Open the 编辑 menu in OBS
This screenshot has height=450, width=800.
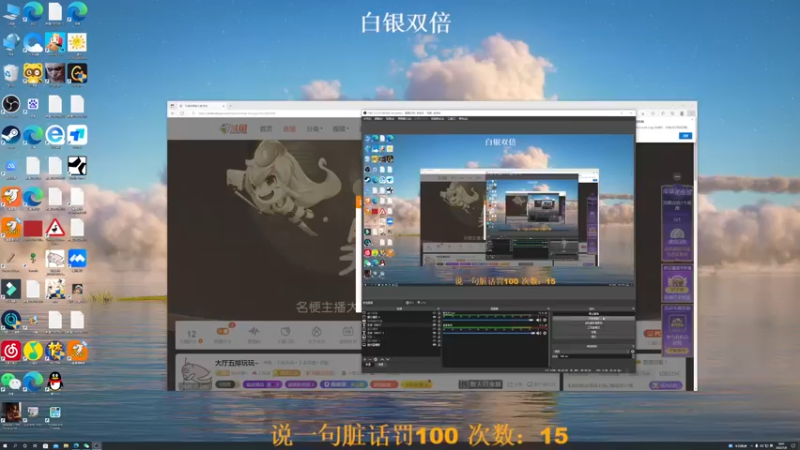click(x=379, y=119)
